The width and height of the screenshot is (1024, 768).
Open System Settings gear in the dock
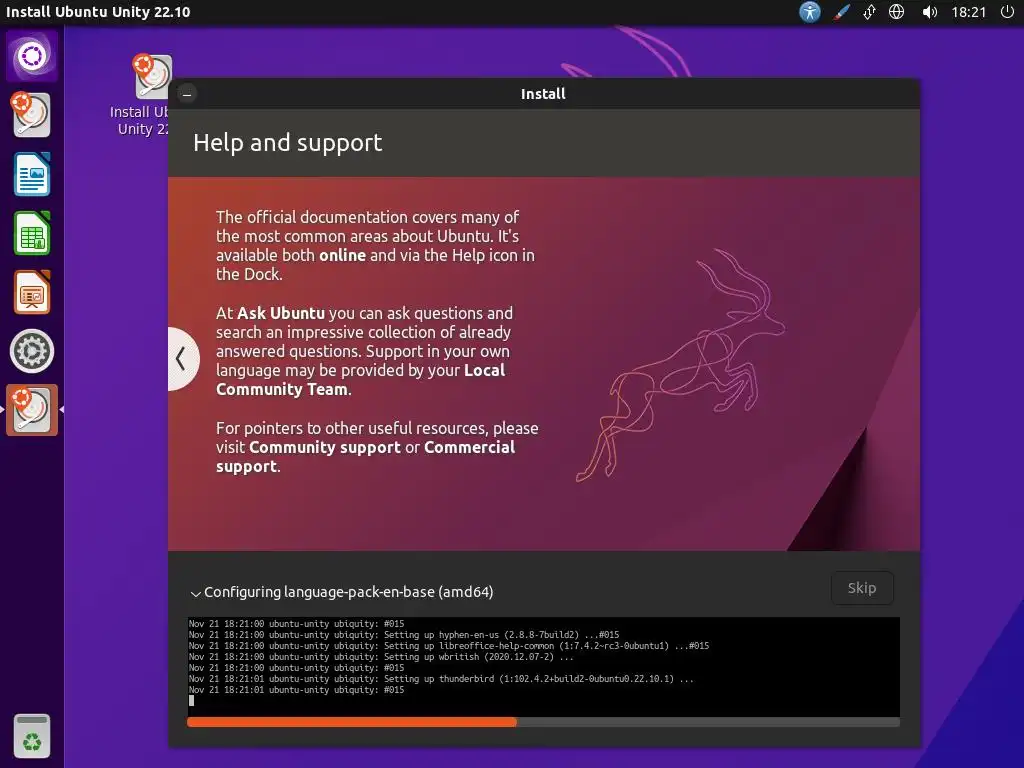point(32,351)
